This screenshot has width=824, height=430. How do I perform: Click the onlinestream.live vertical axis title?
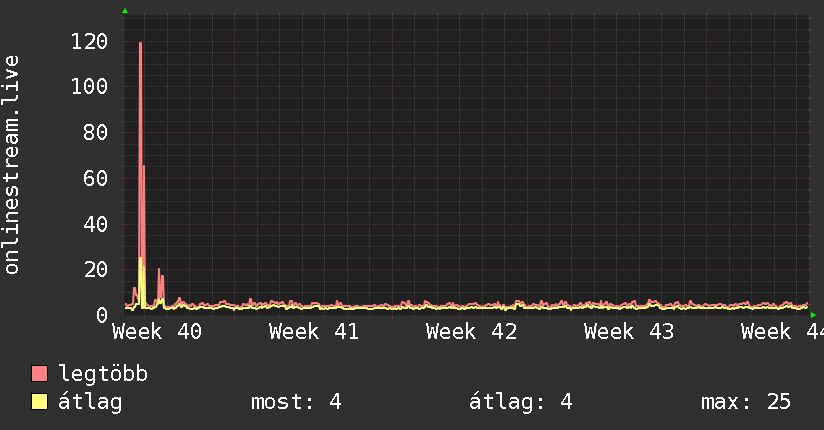coord(11,165)
